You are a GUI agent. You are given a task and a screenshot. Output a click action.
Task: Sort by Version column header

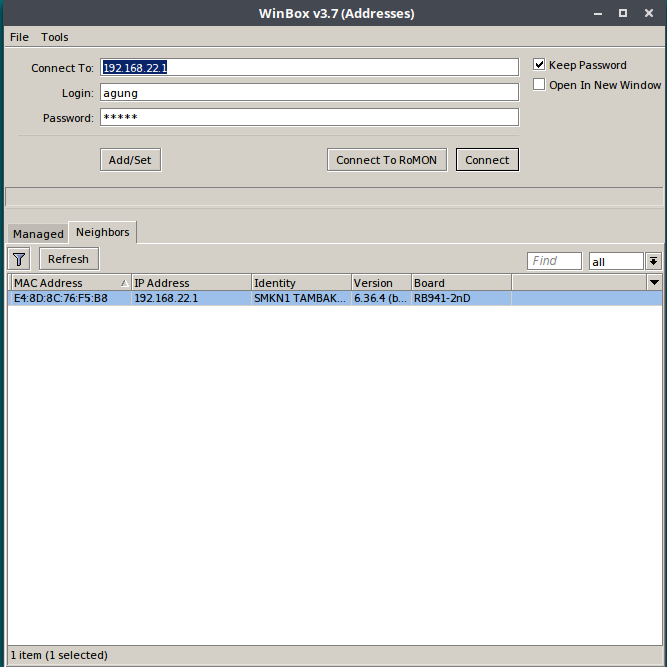tap(382, 283)
